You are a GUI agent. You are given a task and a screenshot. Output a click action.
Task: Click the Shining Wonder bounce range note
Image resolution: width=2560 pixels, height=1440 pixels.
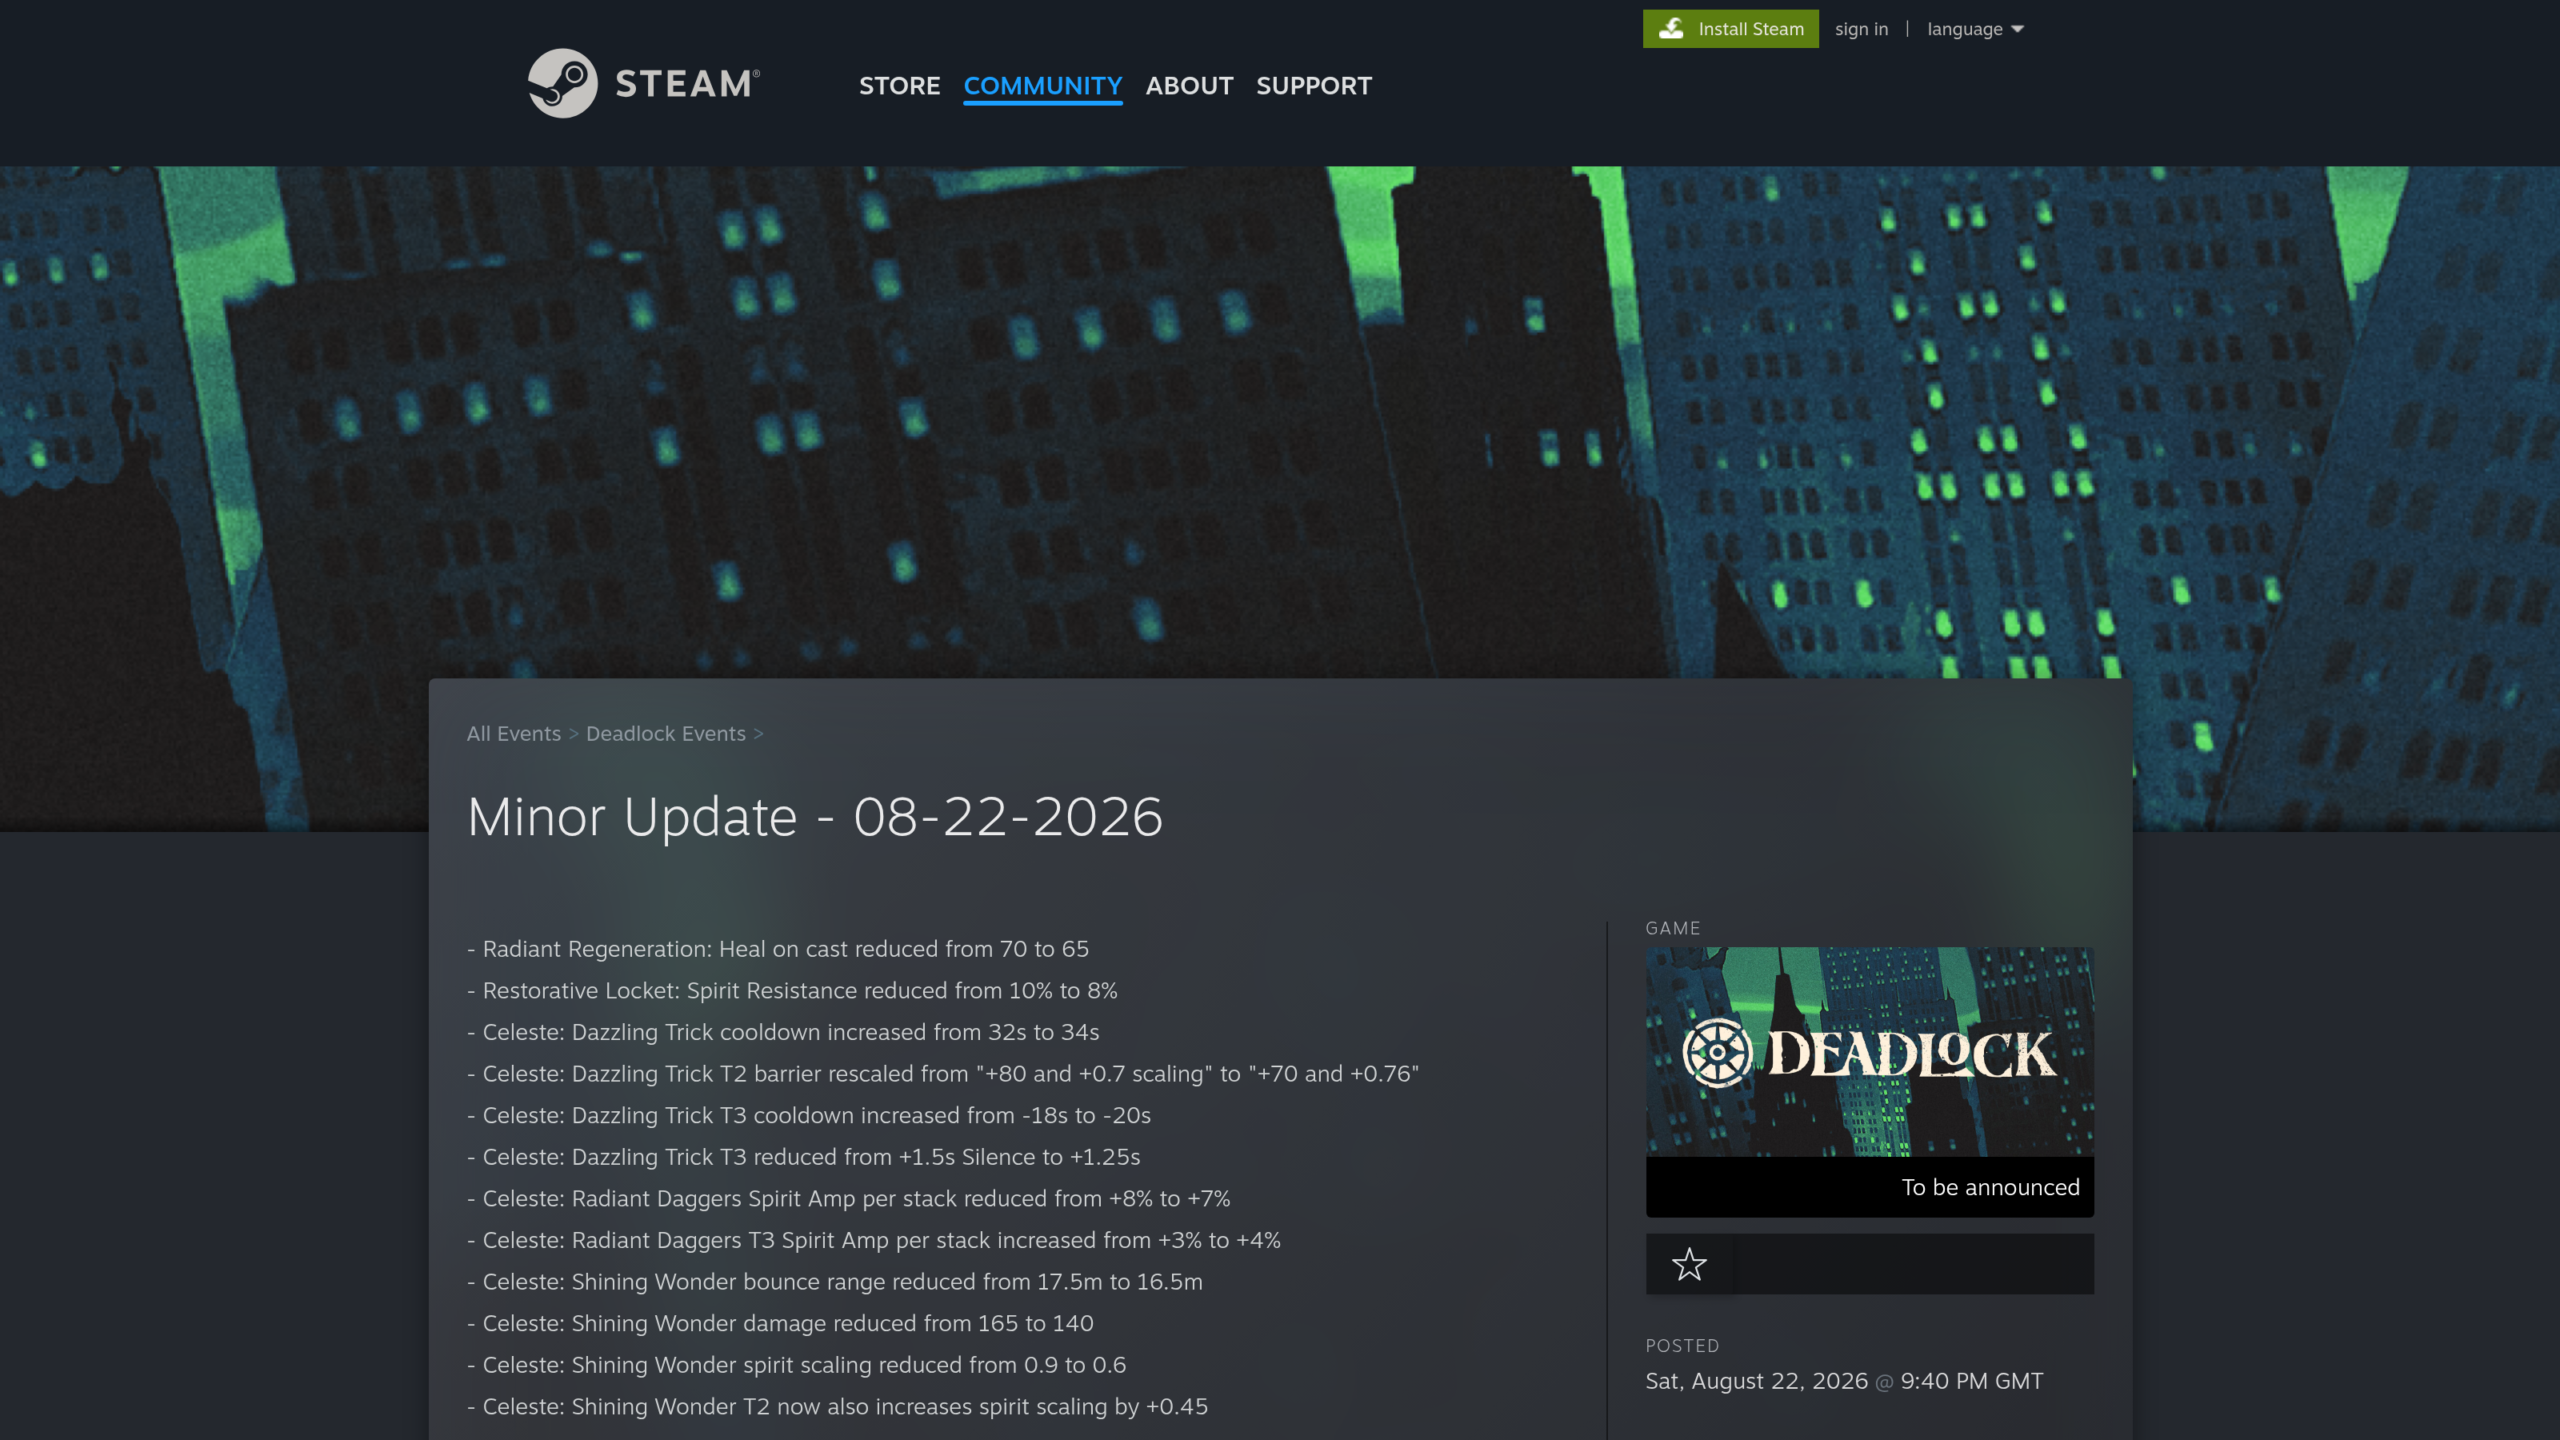coord(835,1282)
